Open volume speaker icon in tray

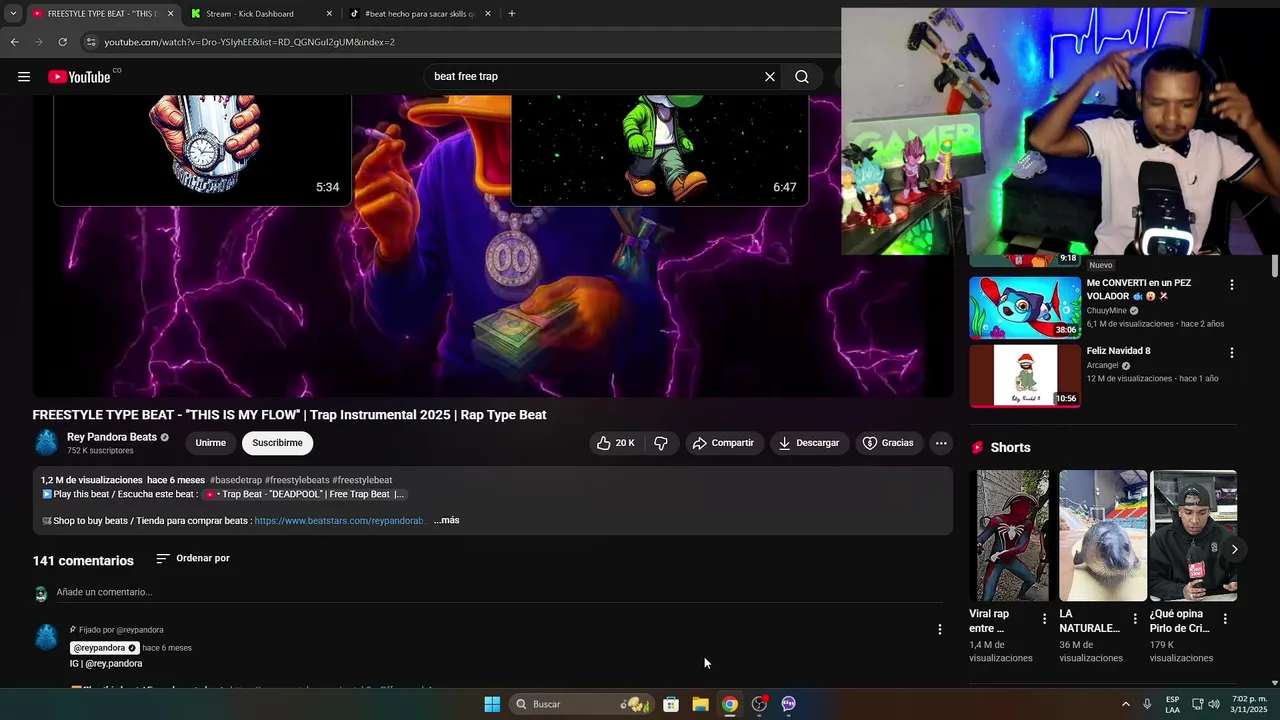1214,704
